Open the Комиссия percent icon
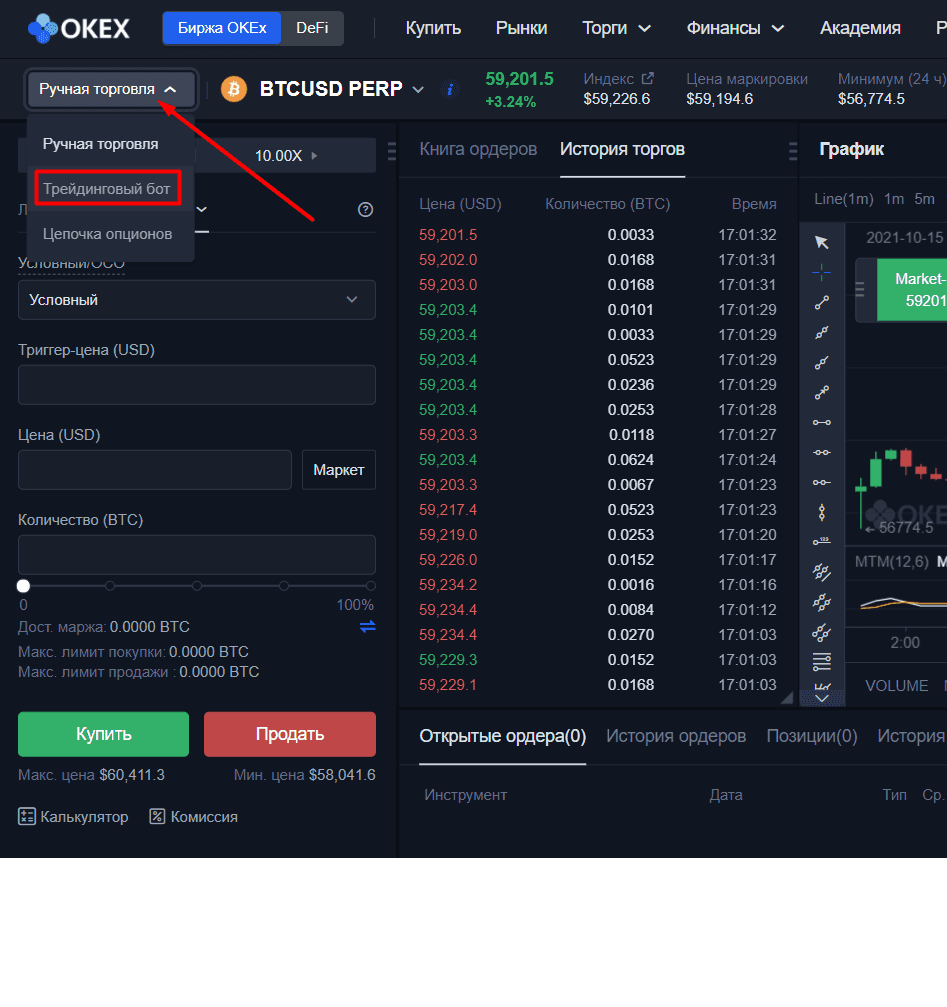 157,816
